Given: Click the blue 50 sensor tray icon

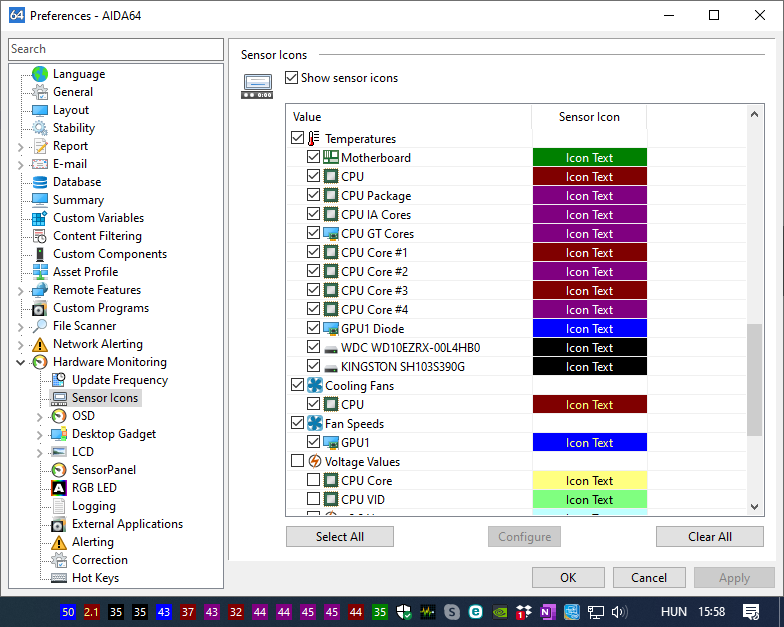Looking at the screenshot, I should coord(68,612).
